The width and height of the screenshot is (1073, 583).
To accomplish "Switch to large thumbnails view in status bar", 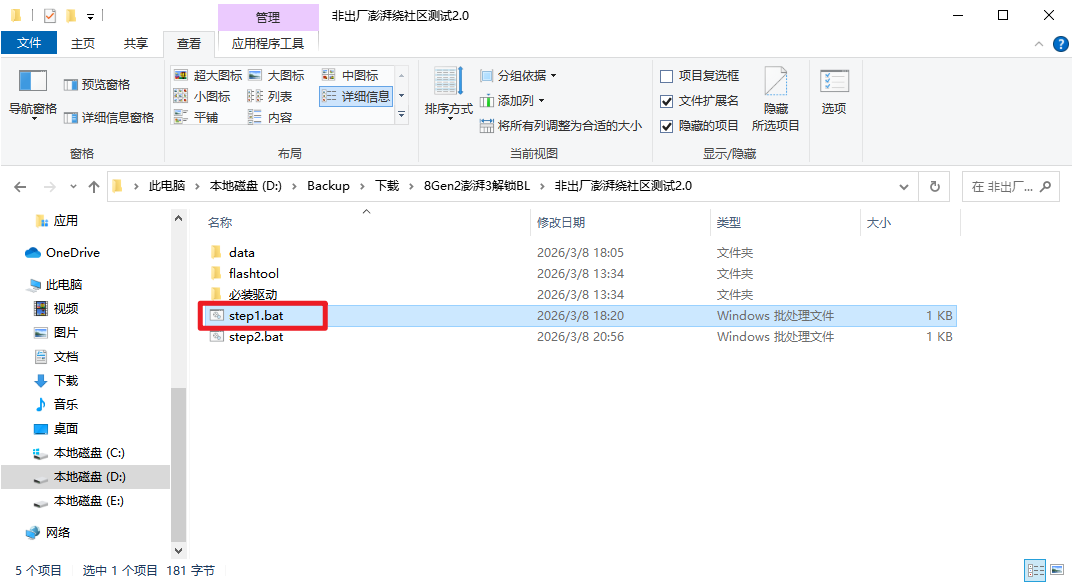I will pos(1057,569).
